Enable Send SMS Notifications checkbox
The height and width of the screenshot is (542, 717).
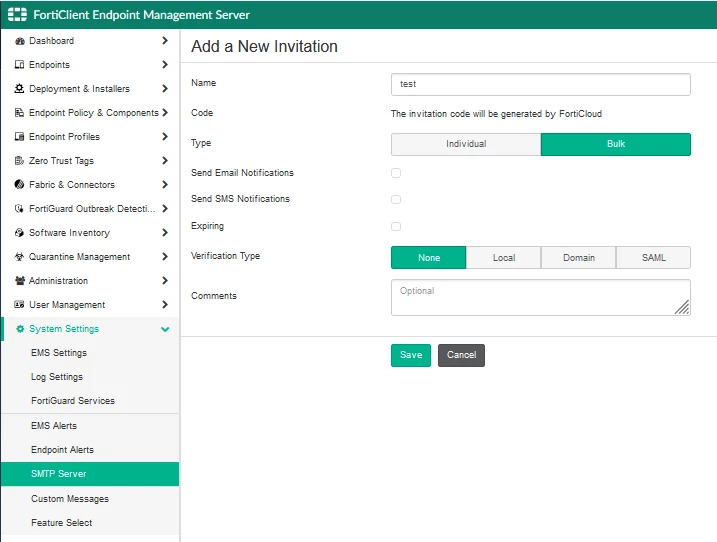(396, 199)
